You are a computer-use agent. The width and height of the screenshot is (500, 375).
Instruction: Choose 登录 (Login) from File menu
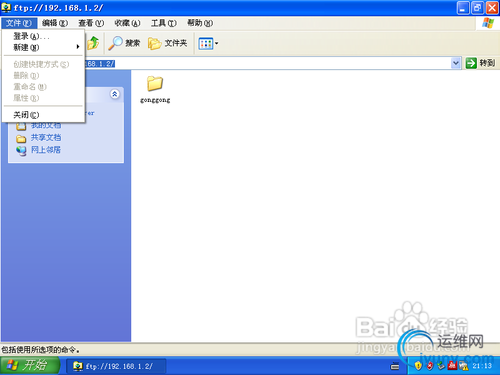coord(43,36)
